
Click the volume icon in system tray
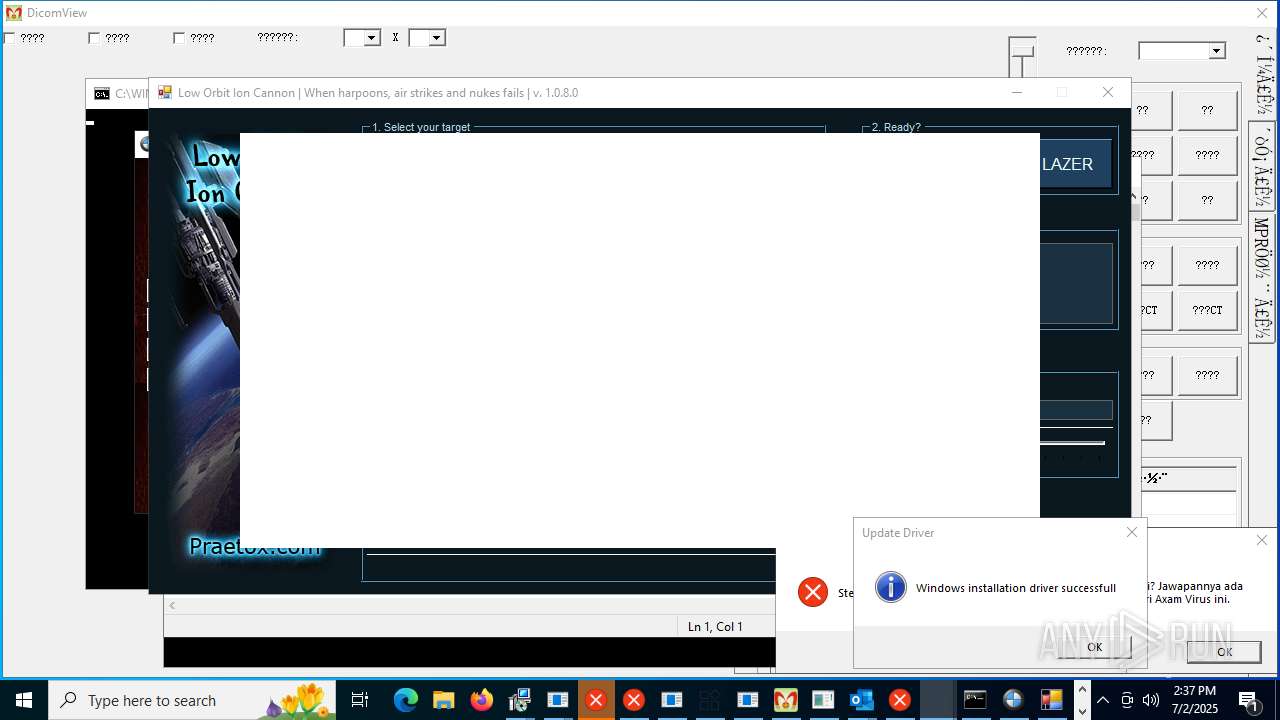pyautogui.click(x=1151, y=700)
